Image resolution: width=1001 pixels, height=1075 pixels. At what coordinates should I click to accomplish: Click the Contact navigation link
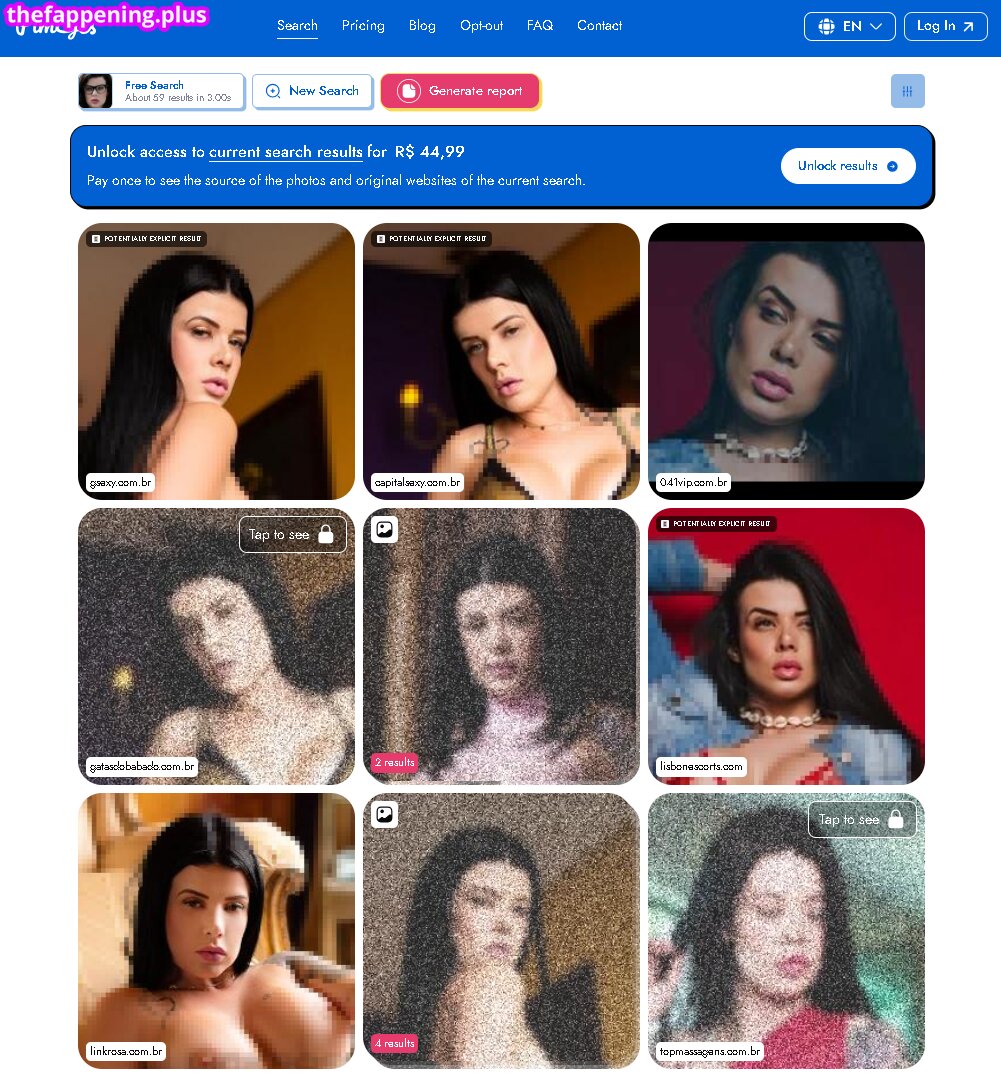point(599,26)
